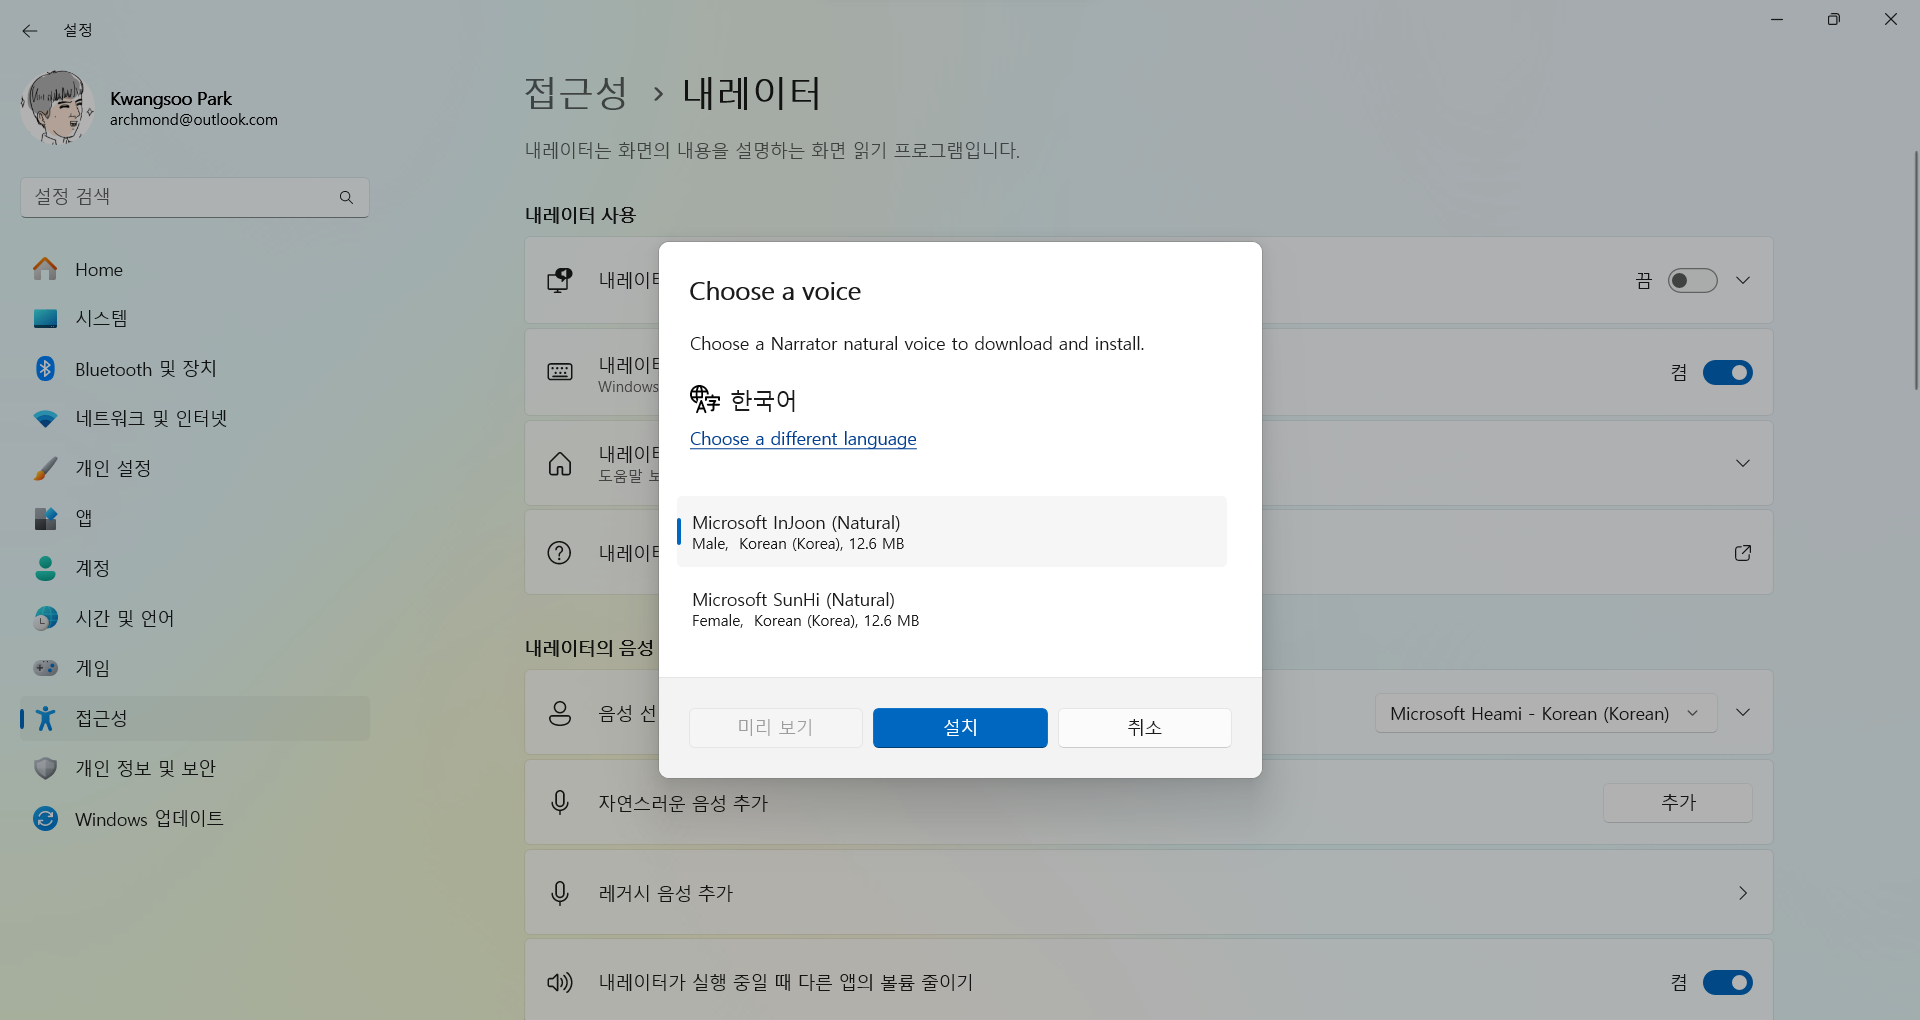Click the Windows 업데이트 sync icon
The width and height of the screenshot is (1920, 1020).
[45, 818]
